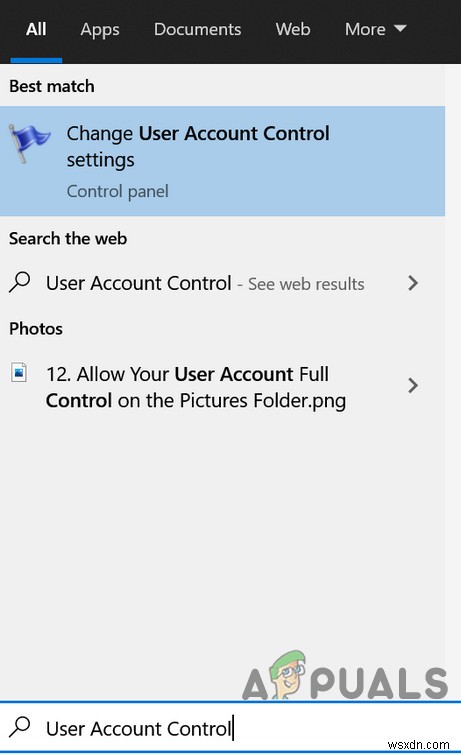Switch to the Apps tab
The width and height of the screenshot is (461, 755).
pyautogui.click(x=100, y=30)
